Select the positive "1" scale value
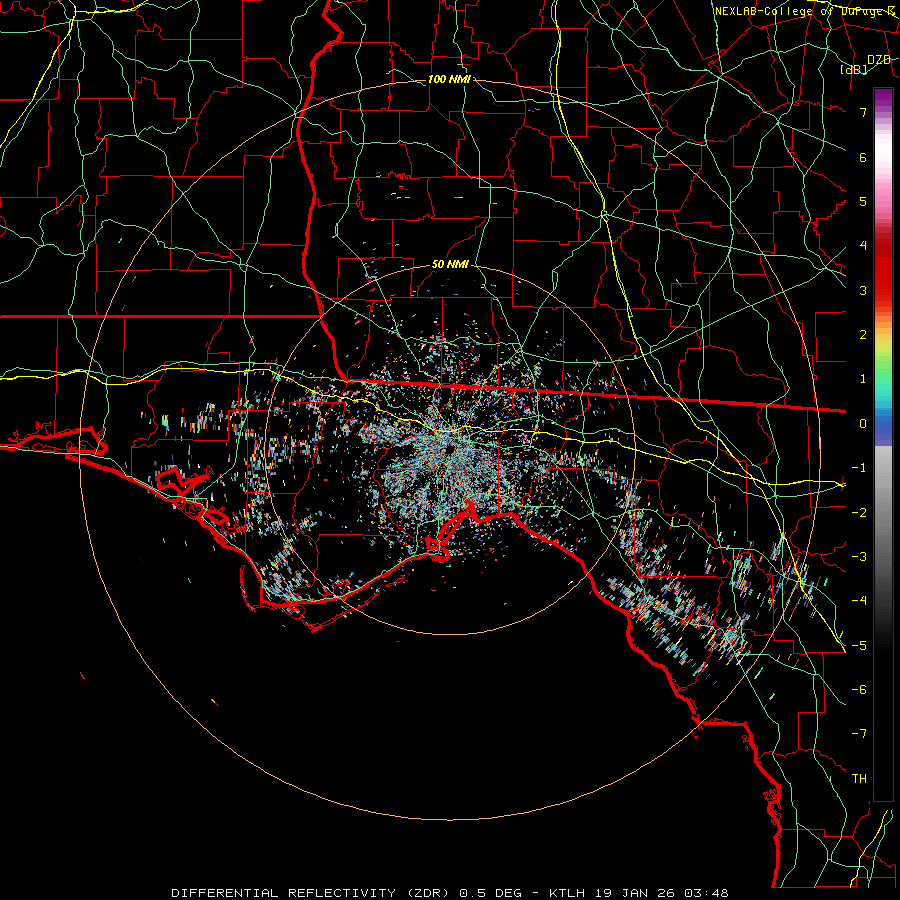The height and width of the screenshot is (900, 900). (x=863, y=379)
